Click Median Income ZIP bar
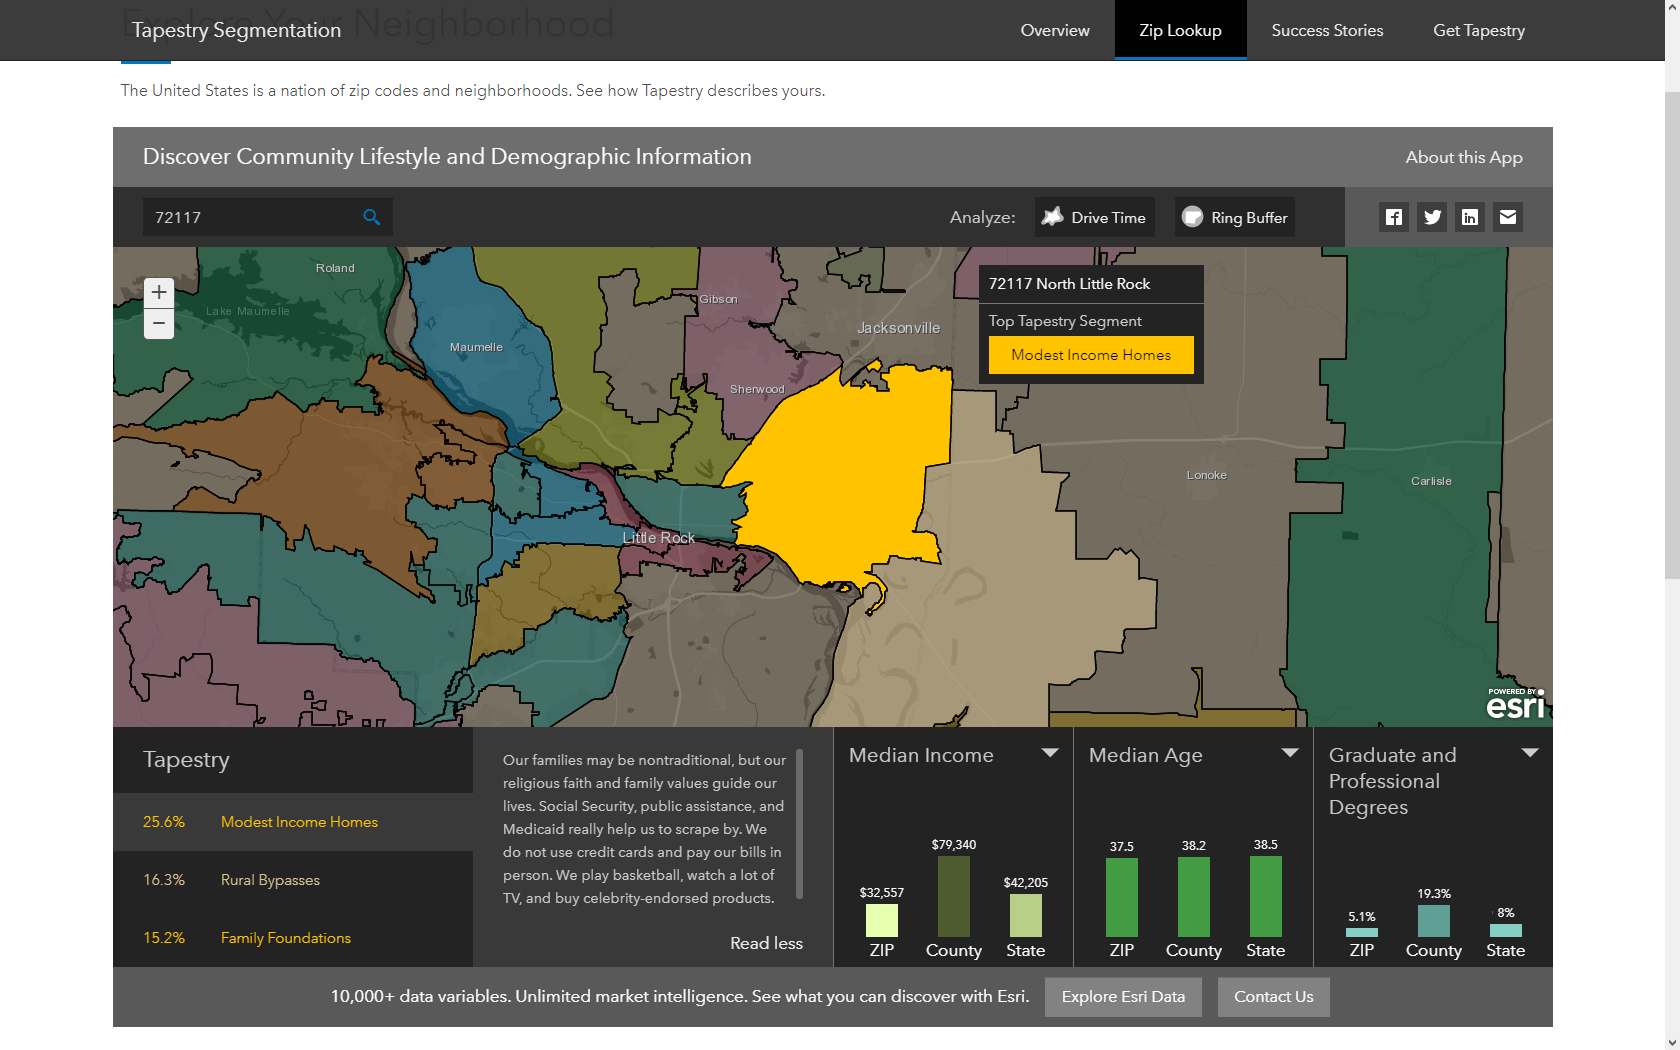1680x1050 pixels. click(882, 920)
